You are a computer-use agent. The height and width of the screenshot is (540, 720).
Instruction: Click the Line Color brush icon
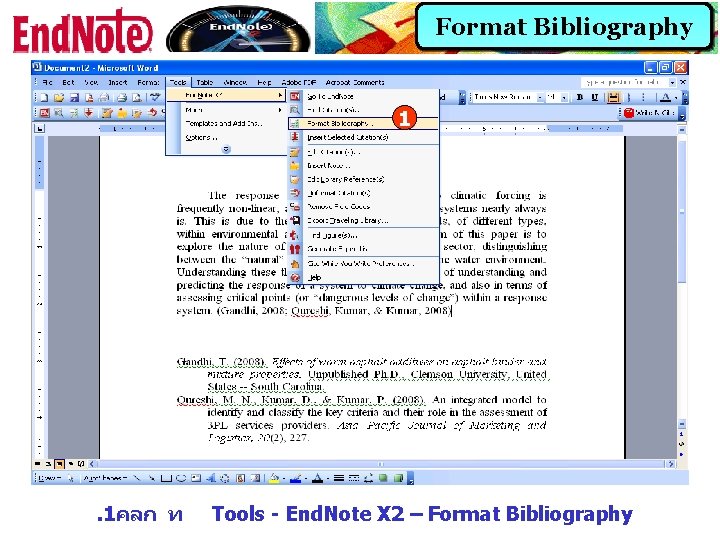pyautogui.click(x=296, y=478)
